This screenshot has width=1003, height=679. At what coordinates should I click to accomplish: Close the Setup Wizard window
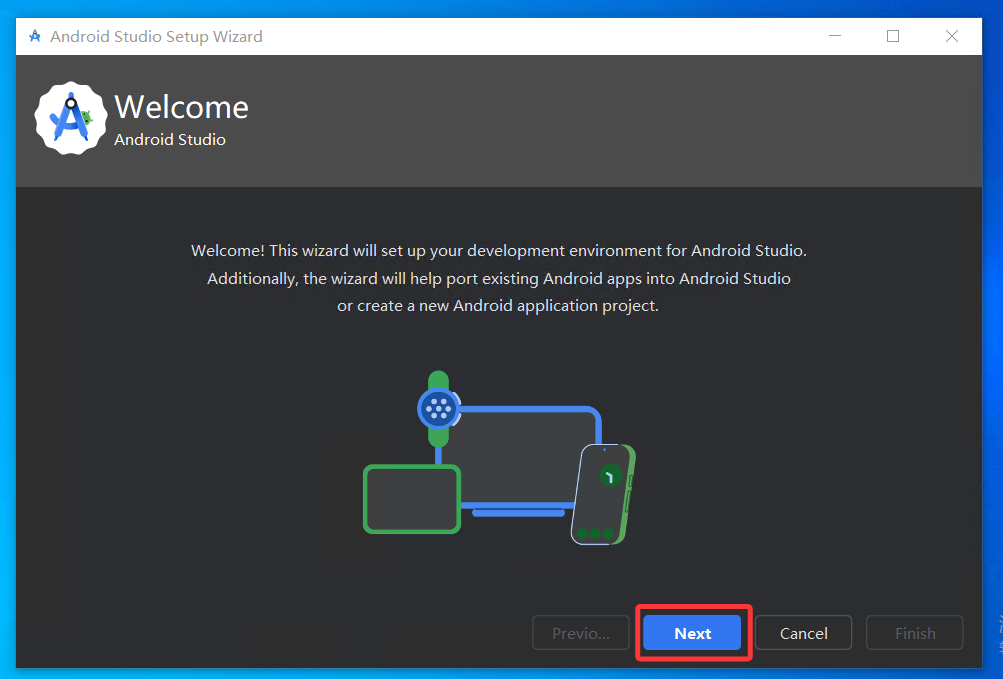pos(952,37)
